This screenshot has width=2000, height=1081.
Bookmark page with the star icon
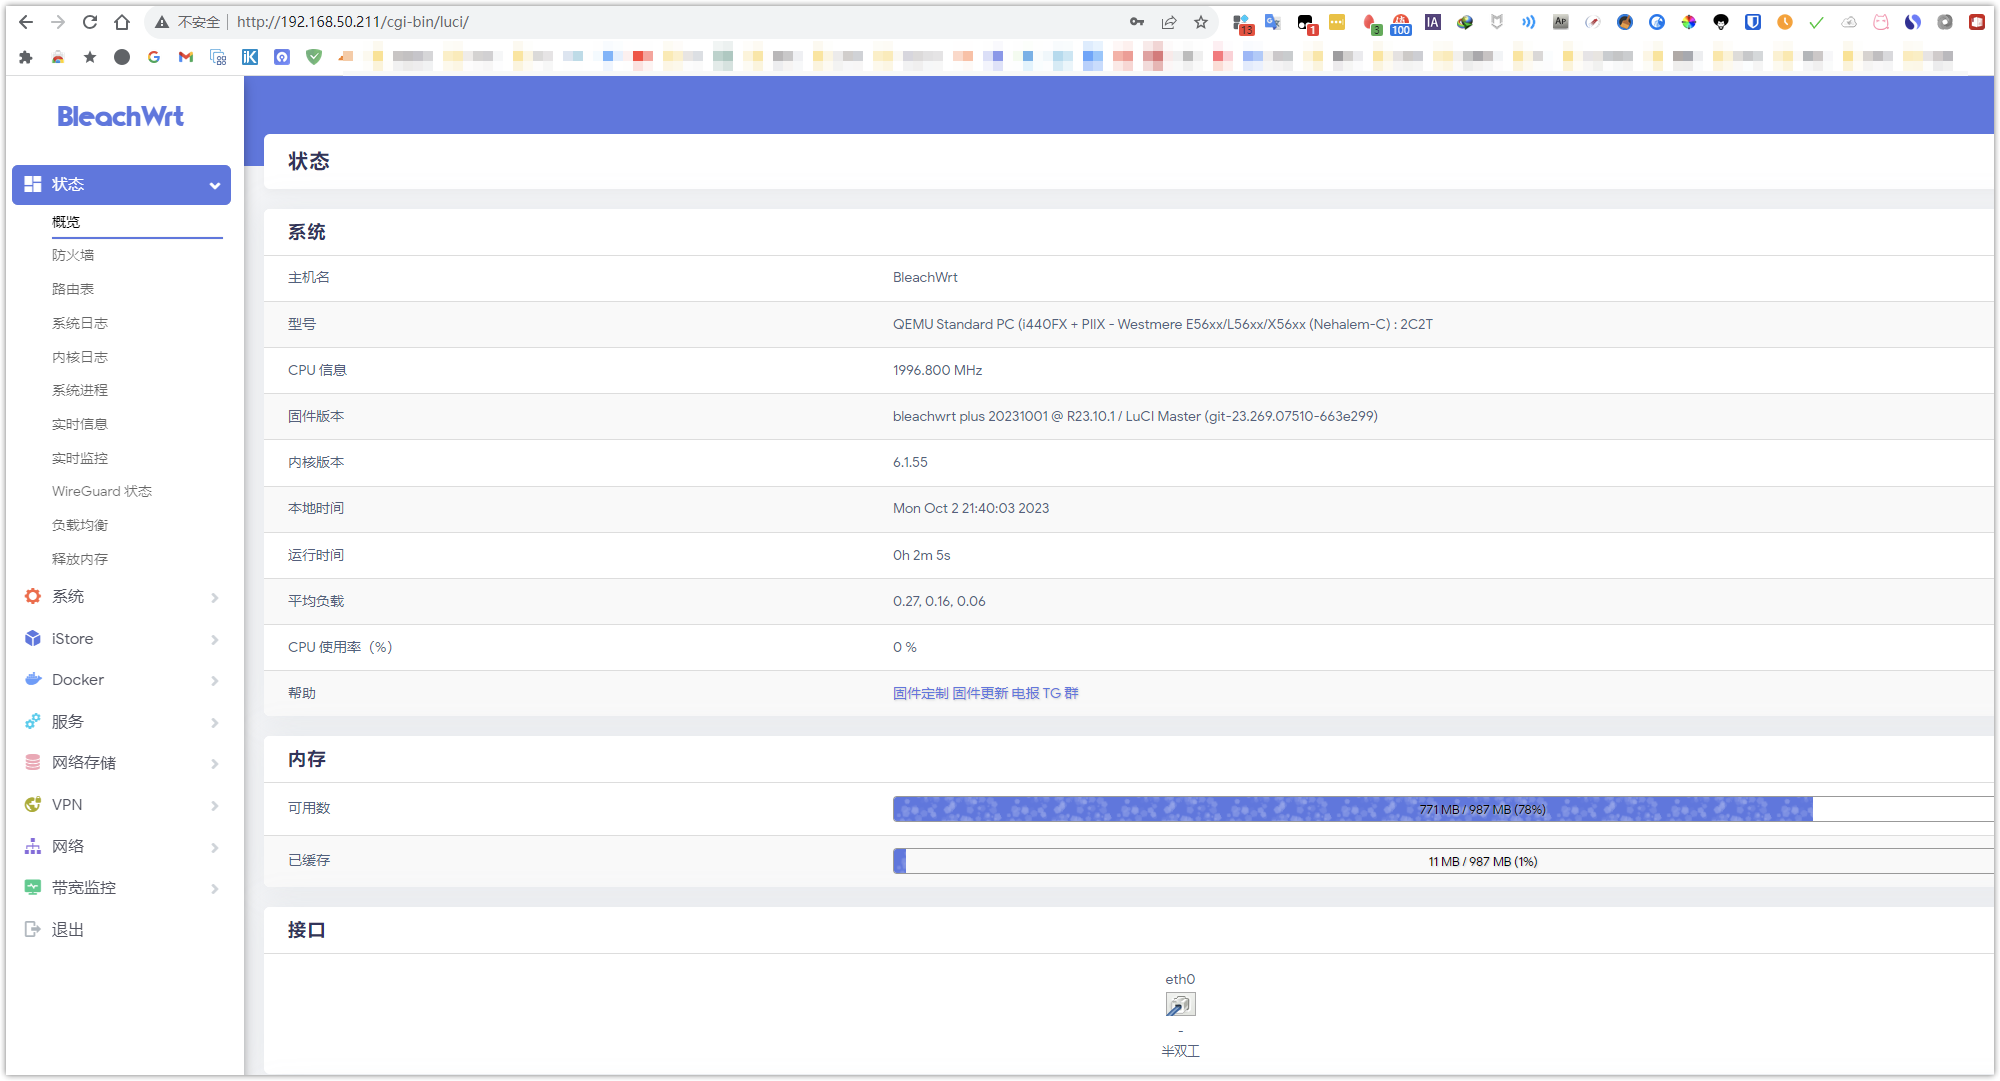coord(1201,22)
